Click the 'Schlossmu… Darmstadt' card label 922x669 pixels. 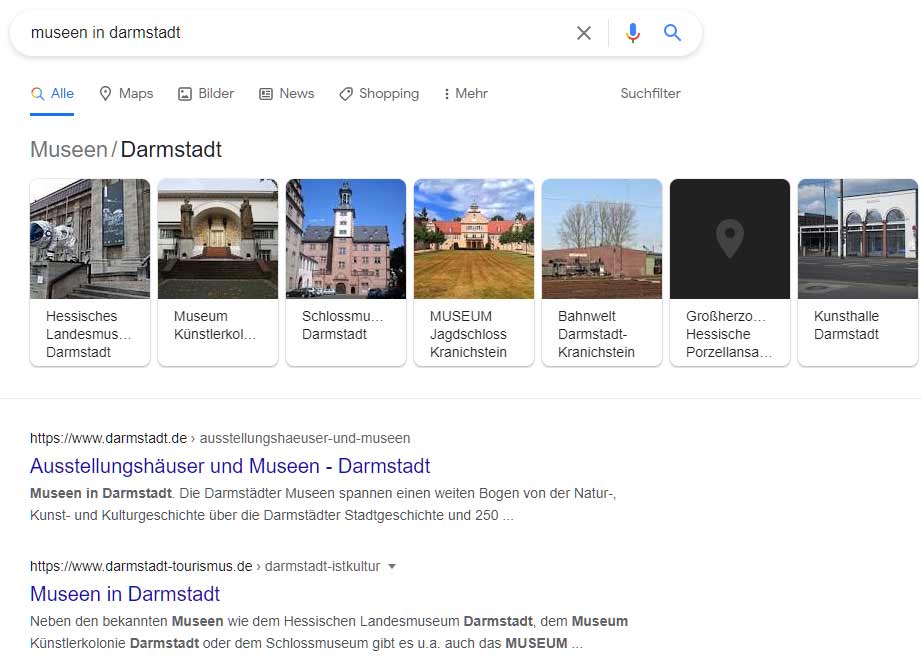pos(343,325)
